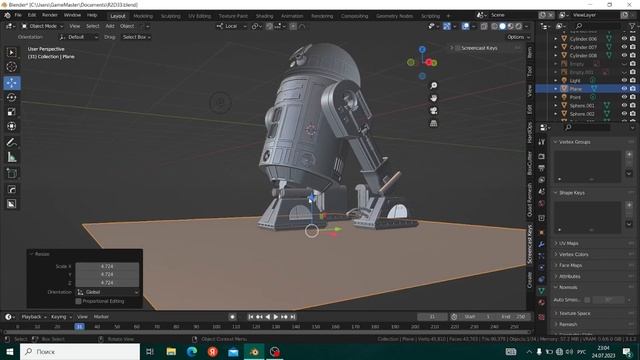Switch to the Modeling workspace tab

(x=143, y=16)
